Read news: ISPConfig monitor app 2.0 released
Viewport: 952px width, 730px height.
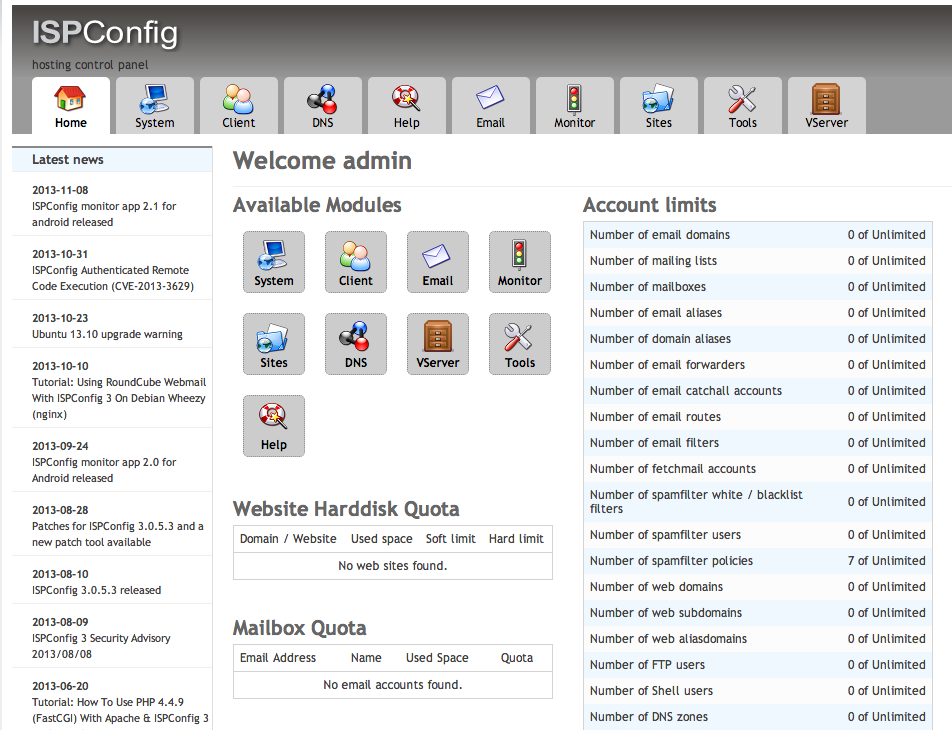click(104, 470)
